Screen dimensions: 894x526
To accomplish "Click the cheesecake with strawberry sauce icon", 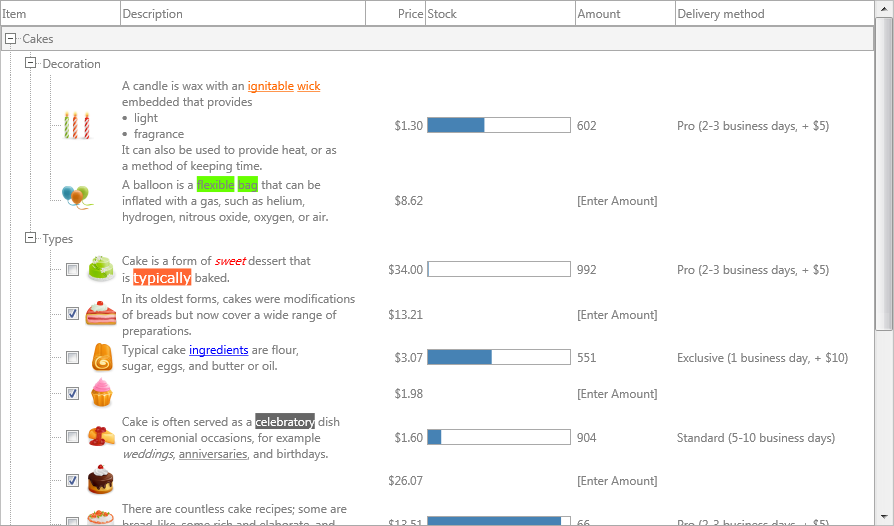I will 101,437.
